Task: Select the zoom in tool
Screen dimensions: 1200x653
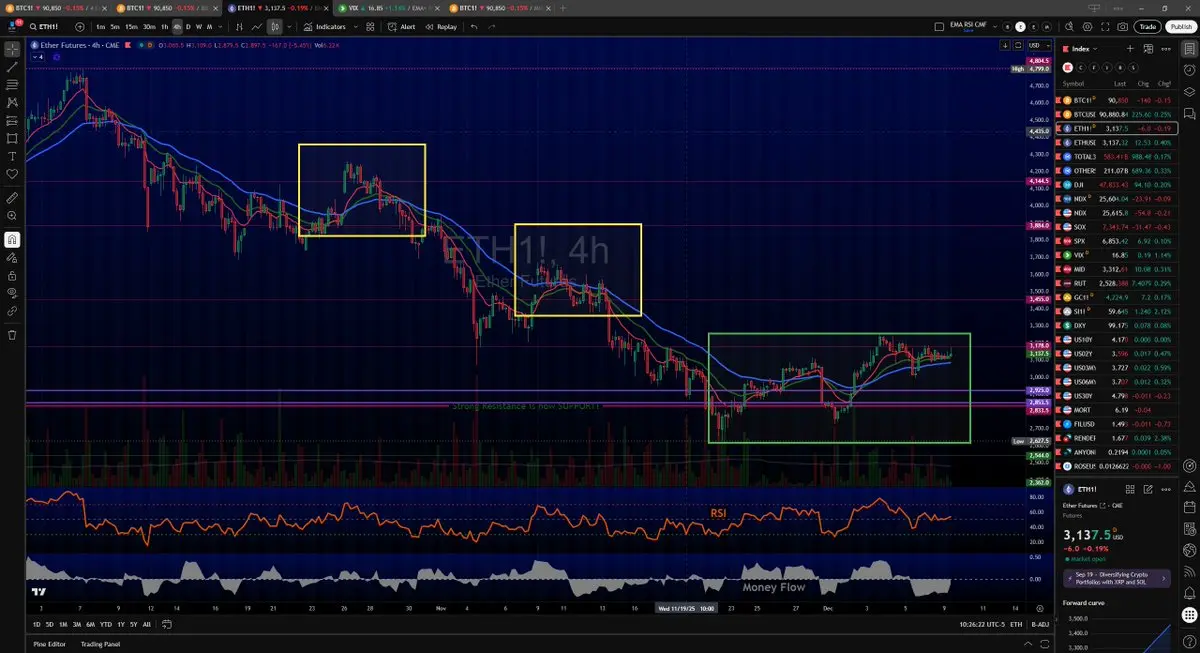Action: coord(12,217)
